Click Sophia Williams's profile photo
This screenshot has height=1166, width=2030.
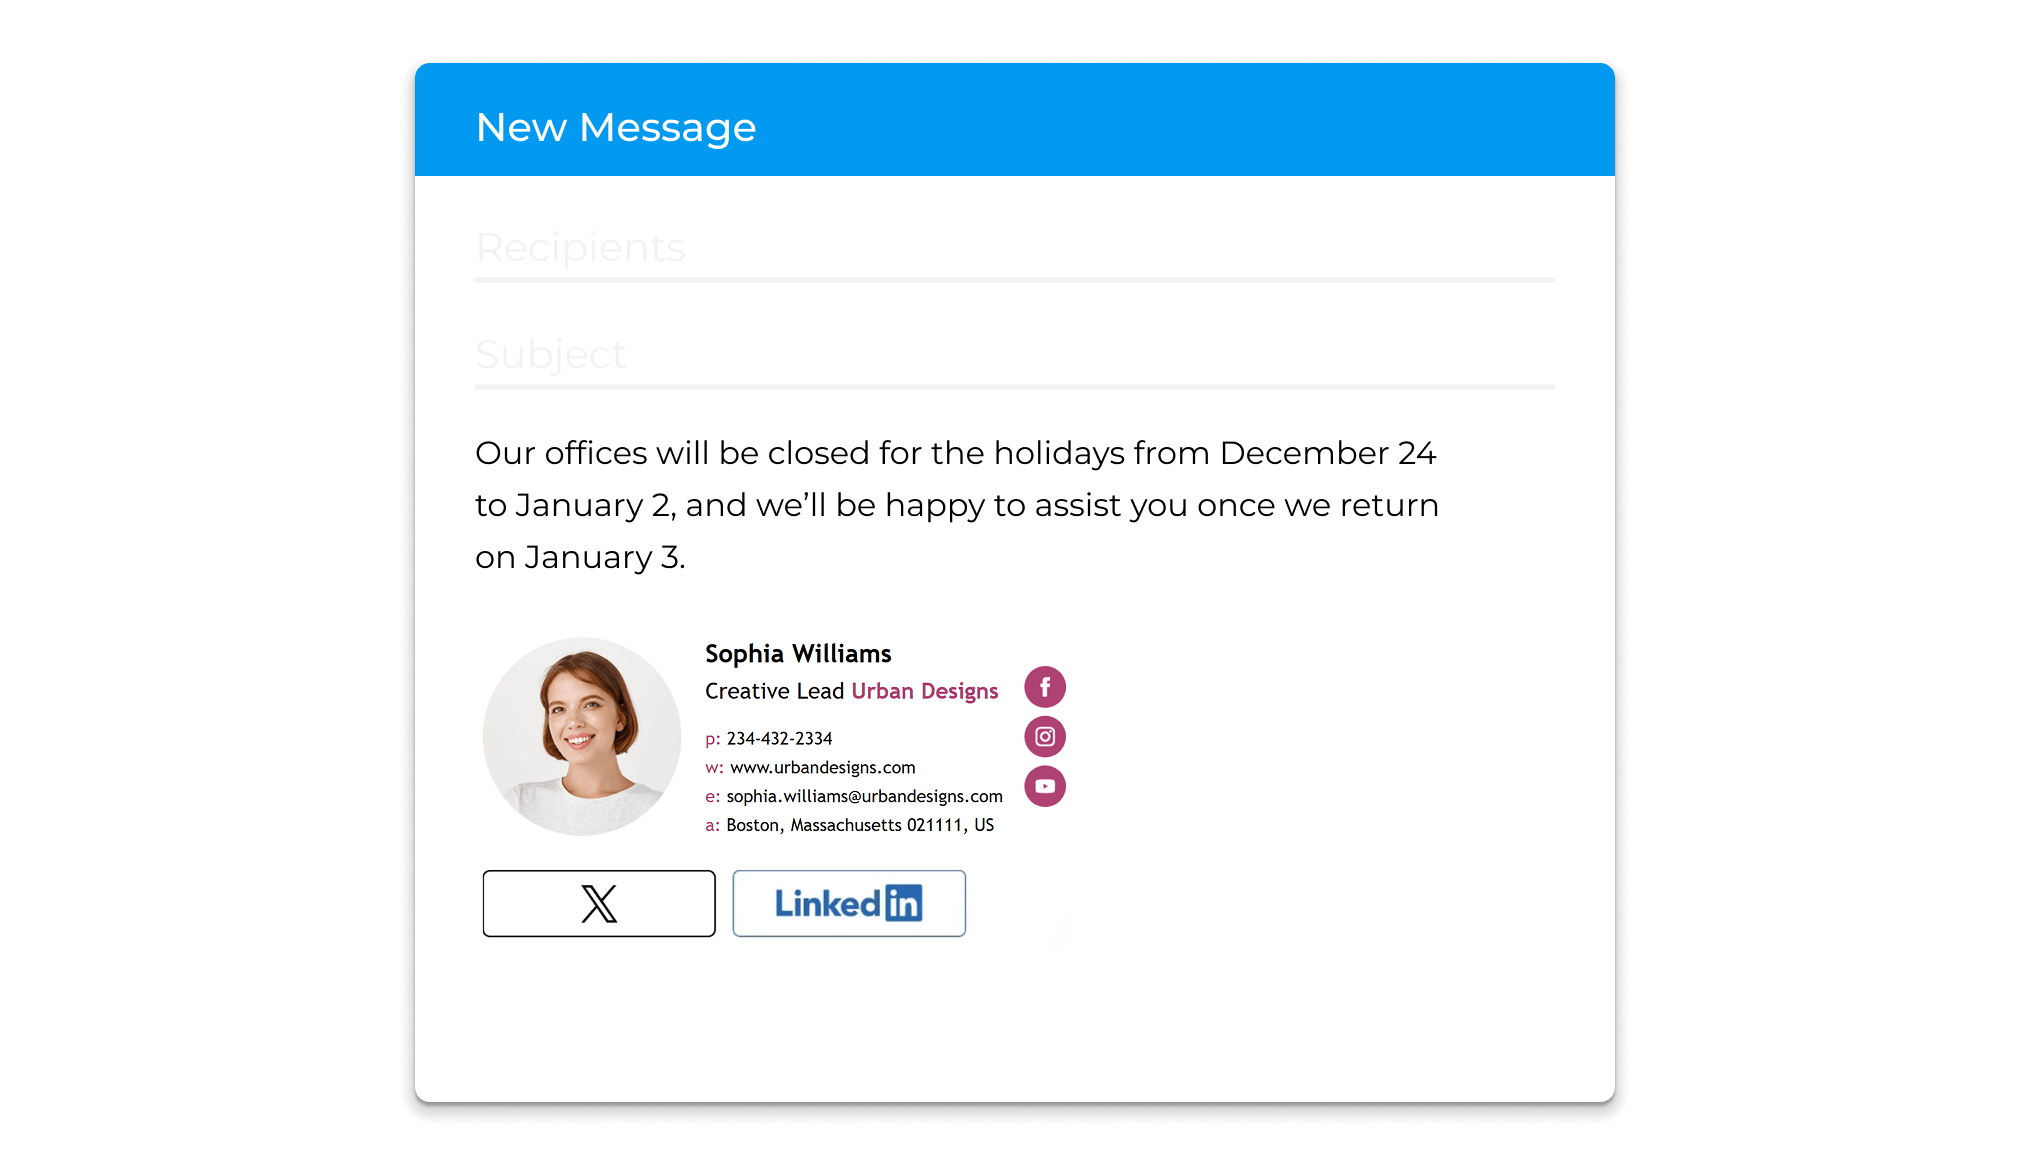[582, 737]
